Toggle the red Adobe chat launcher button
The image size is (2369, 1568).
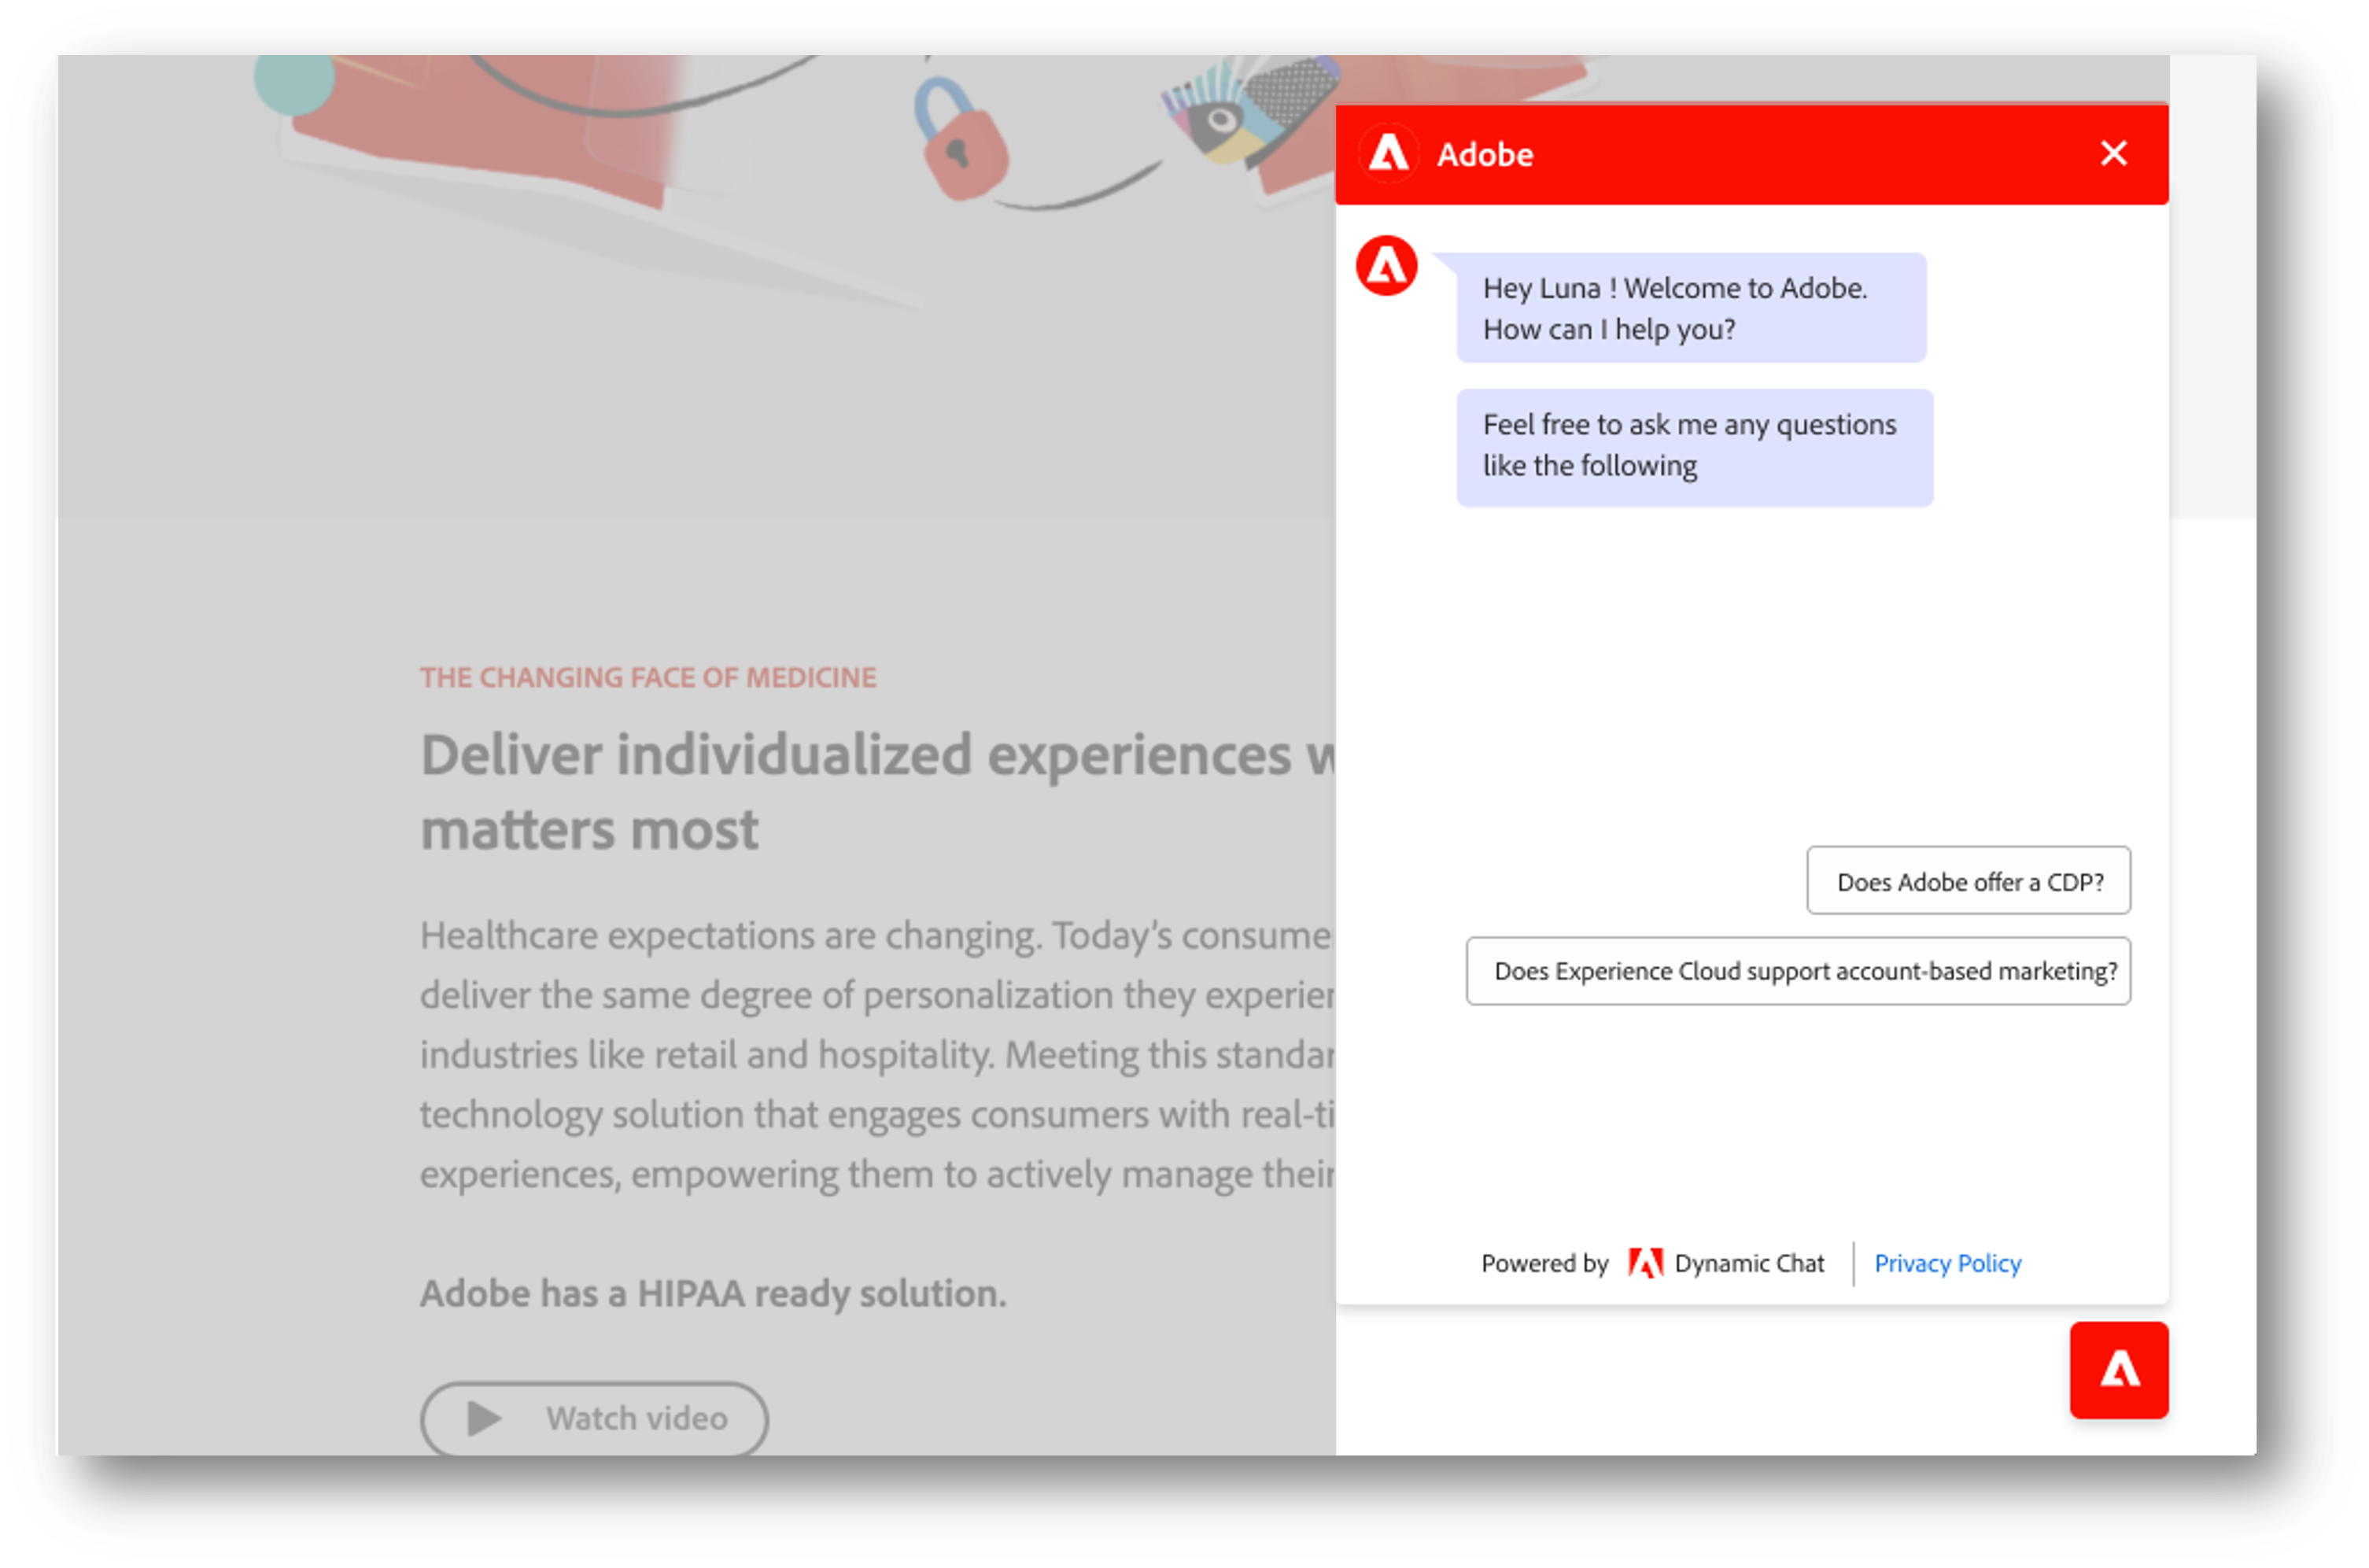click(x=2118, y=1369)
